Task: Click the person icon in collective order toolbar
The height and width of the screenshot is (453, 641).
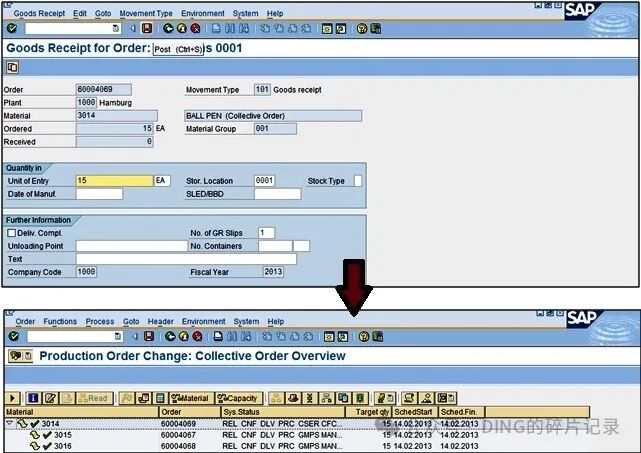Action: tap(426, 398)
